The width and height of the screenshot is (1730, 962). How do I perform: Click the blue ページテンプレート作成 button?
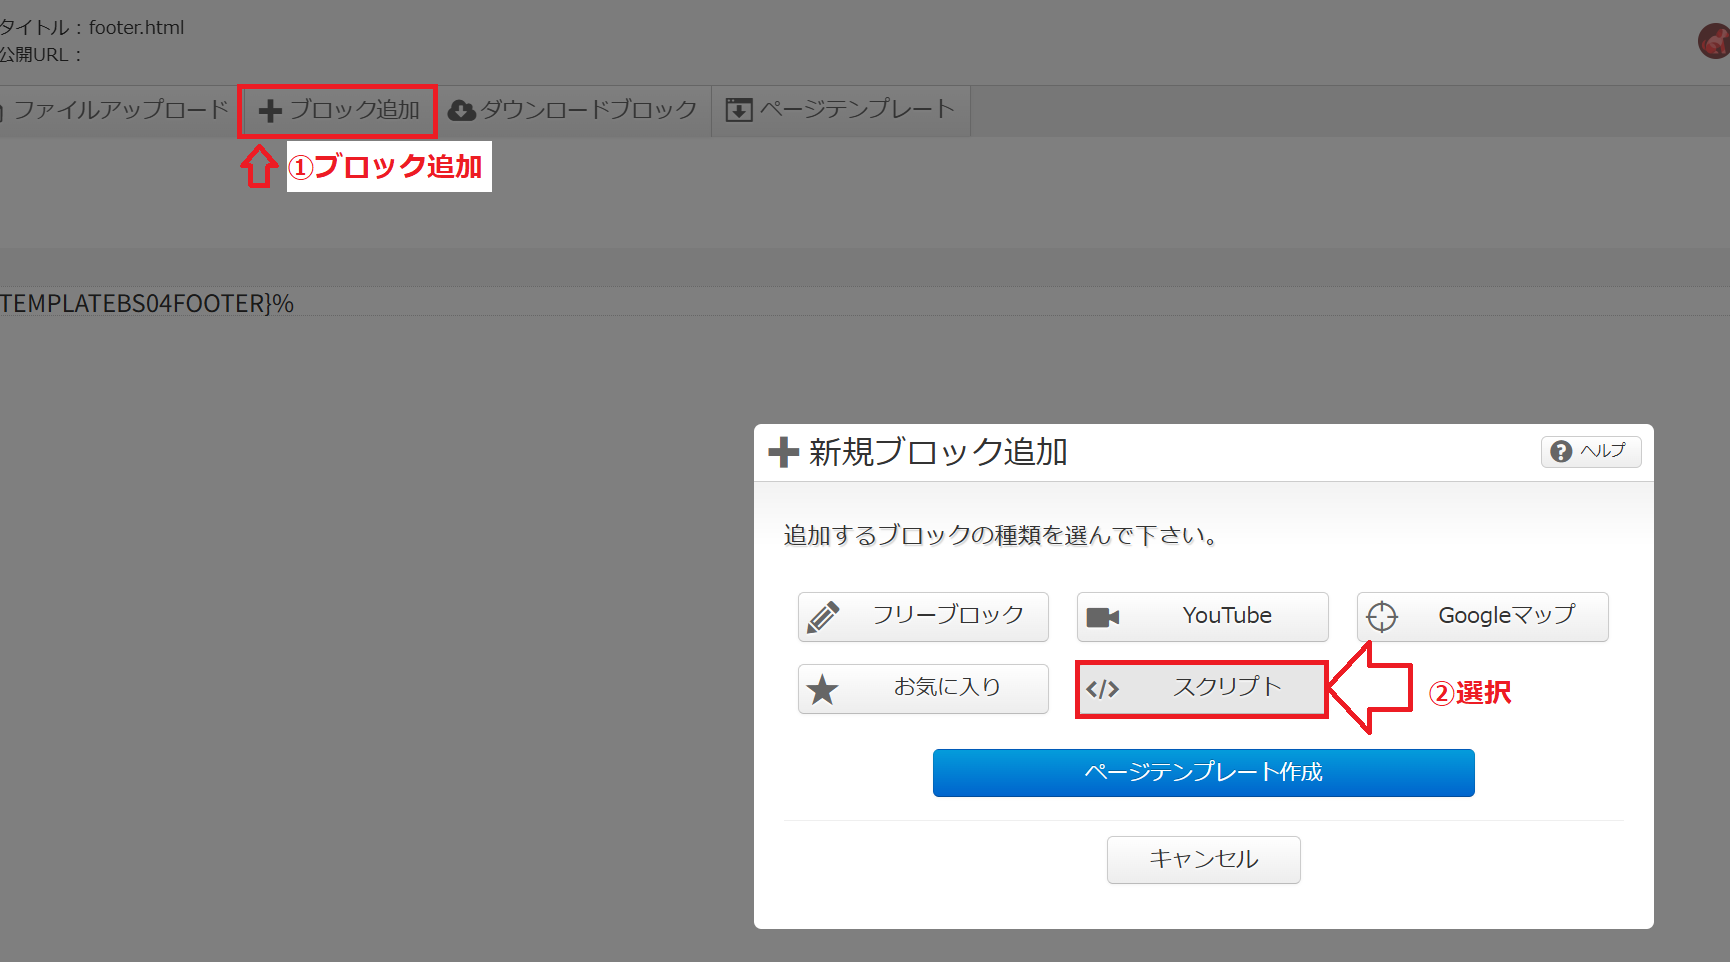coord(1204,773)
